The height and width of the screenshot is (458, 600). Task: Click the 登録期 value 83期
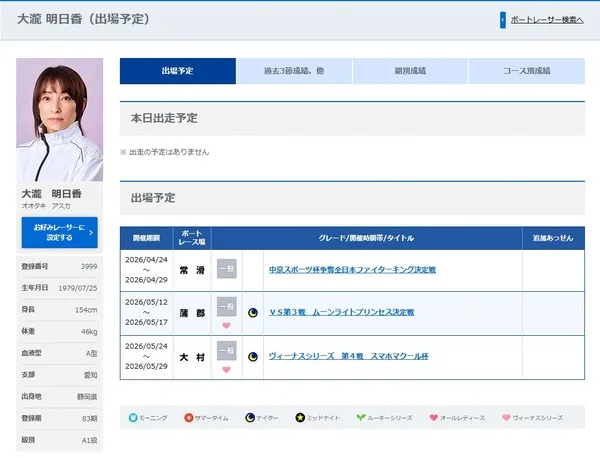(90, 419)
